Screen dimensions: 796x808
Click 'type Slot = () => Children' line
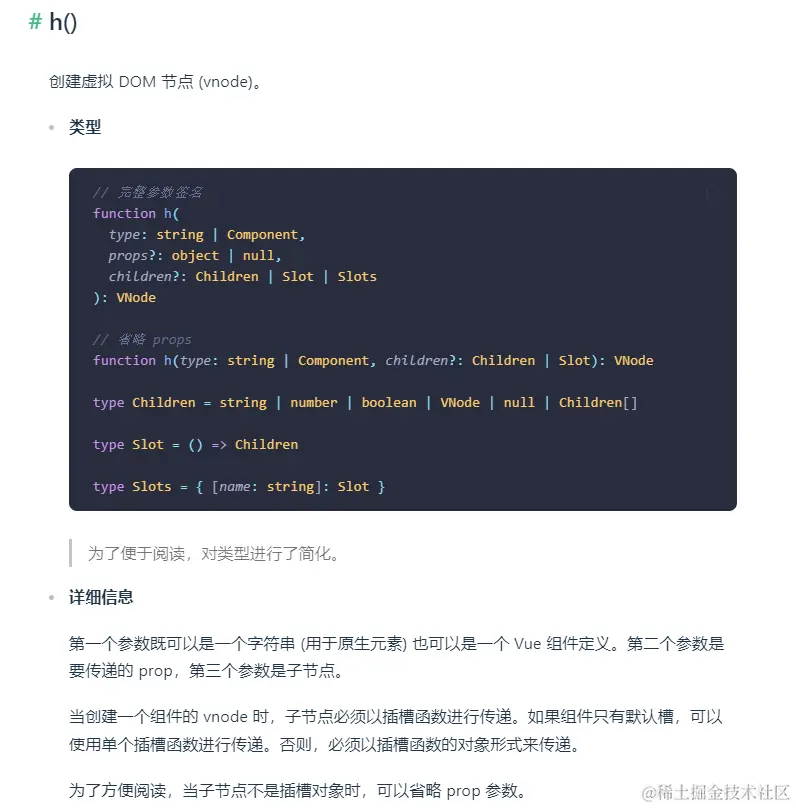pyautogui.click(x=195, y=445)
